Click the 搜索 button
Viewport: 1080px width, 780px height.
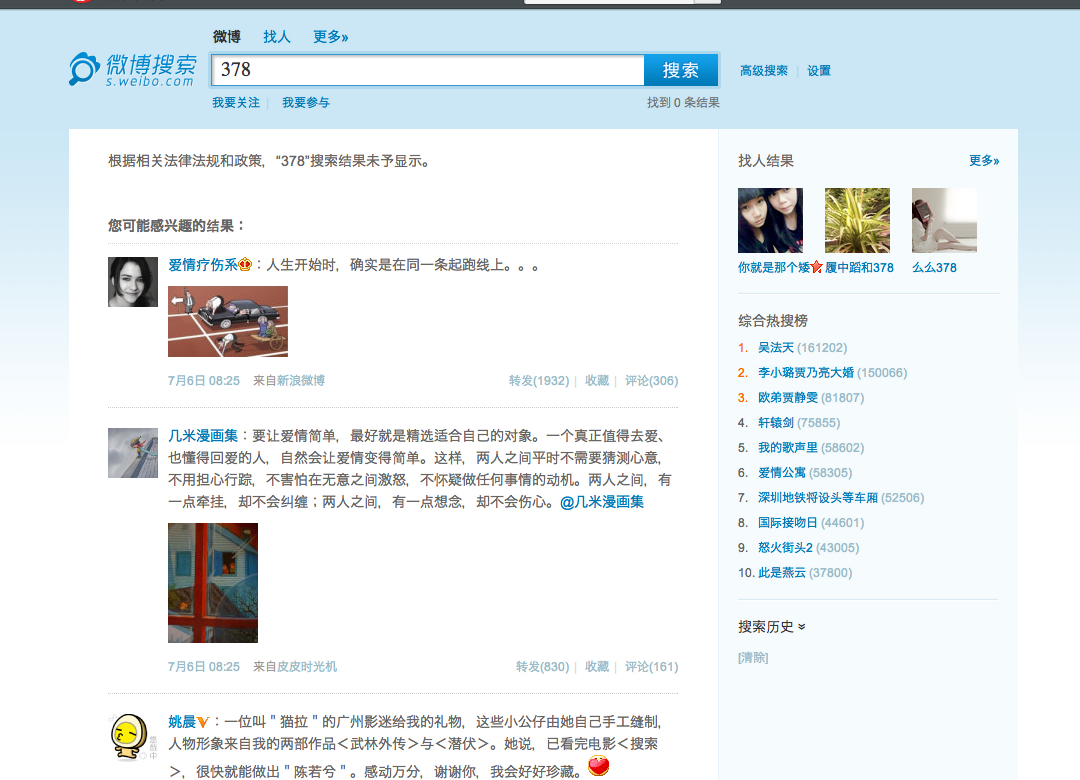(681, 70)
